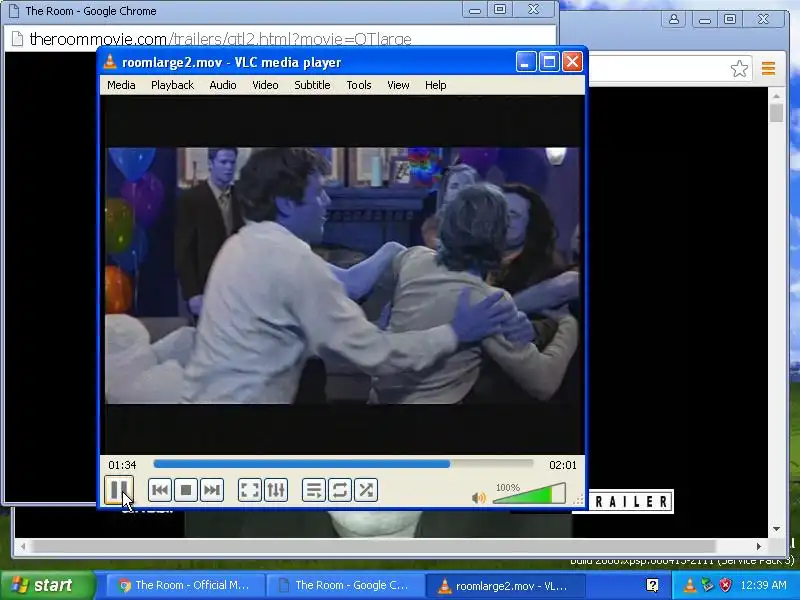Click total duration 02:01 label
800x600 pixels.
tap(563, 465)
